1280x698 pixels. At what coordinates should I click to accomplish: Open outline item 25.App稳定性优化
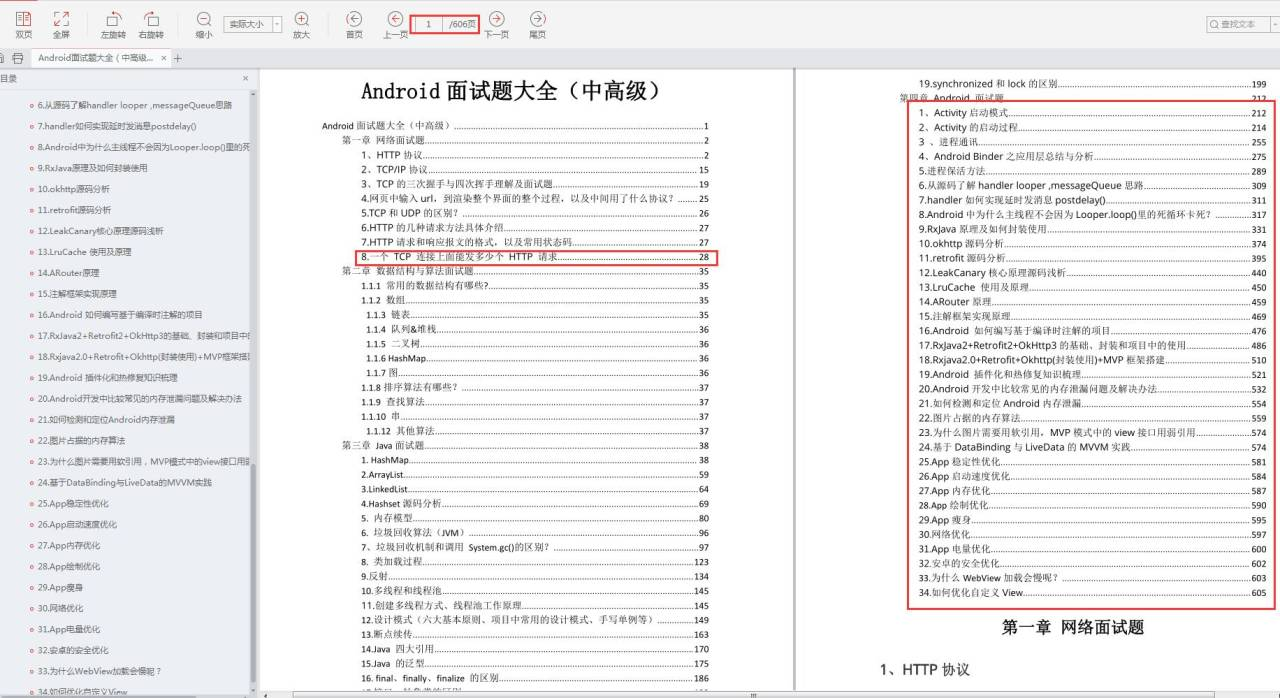pyautogui.click(x=72, y=504)
